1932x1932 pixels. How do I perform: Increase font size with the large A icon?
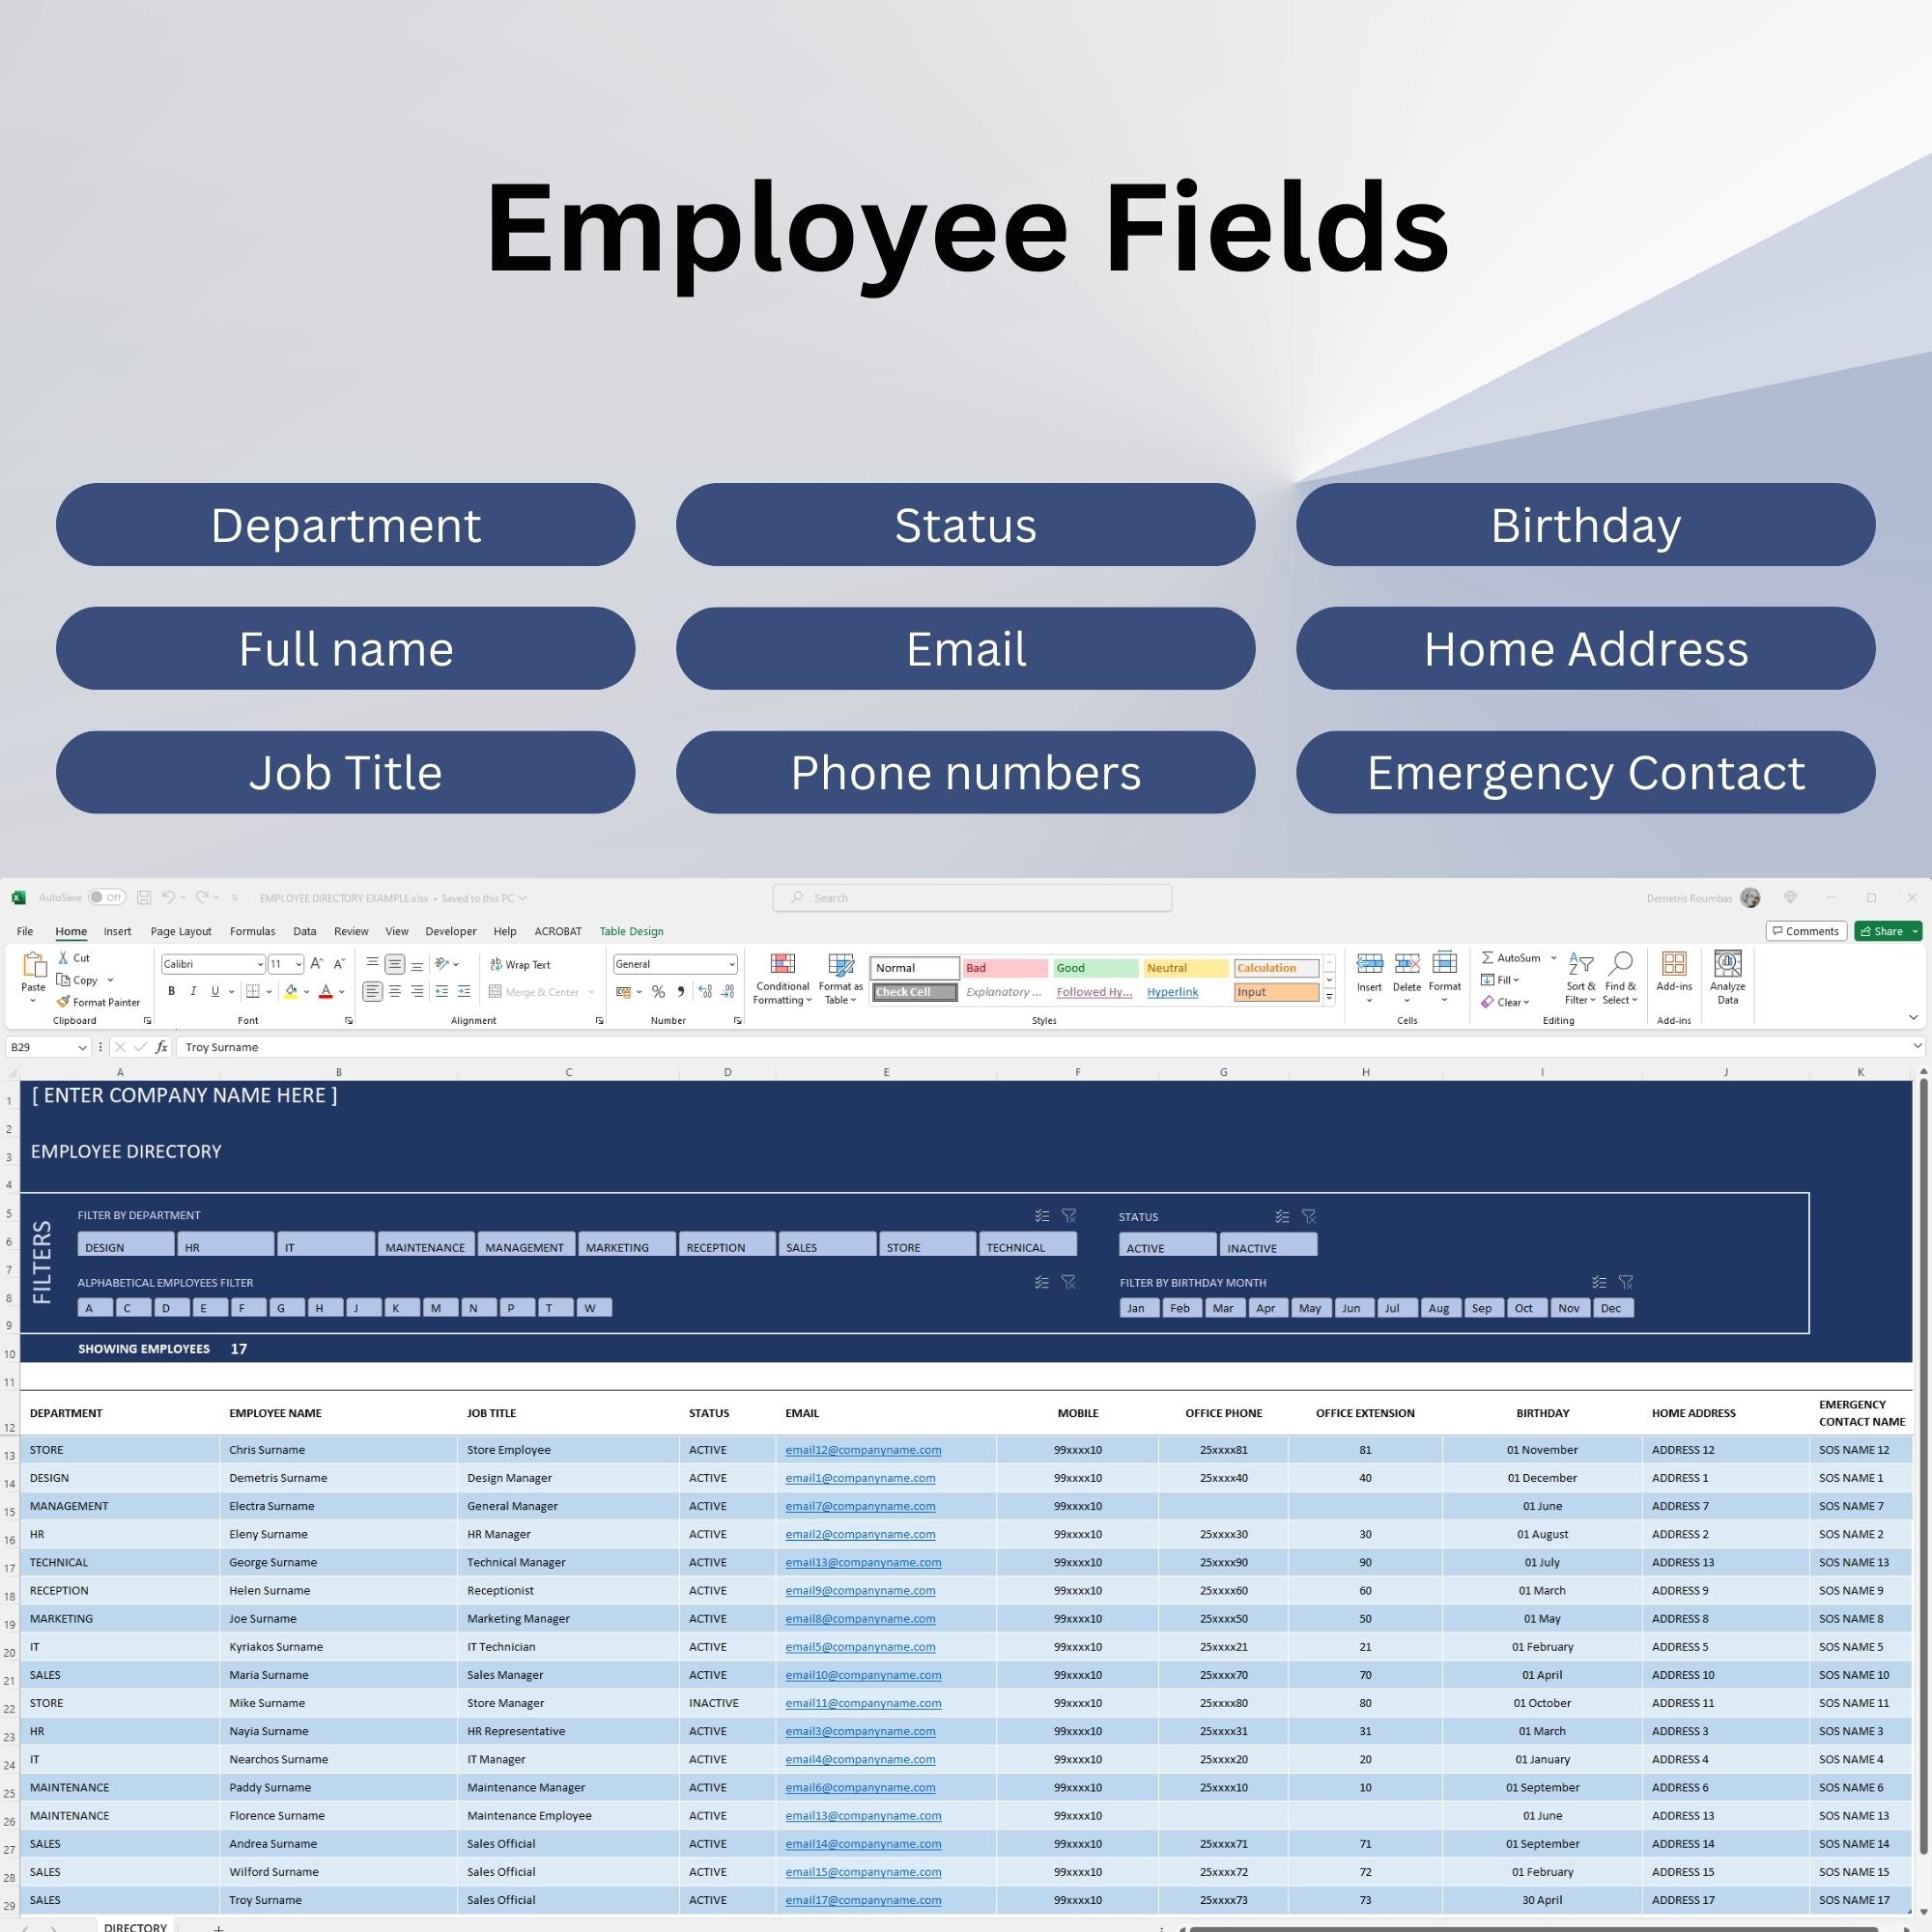pyautogui.click(x=316, y=964)
